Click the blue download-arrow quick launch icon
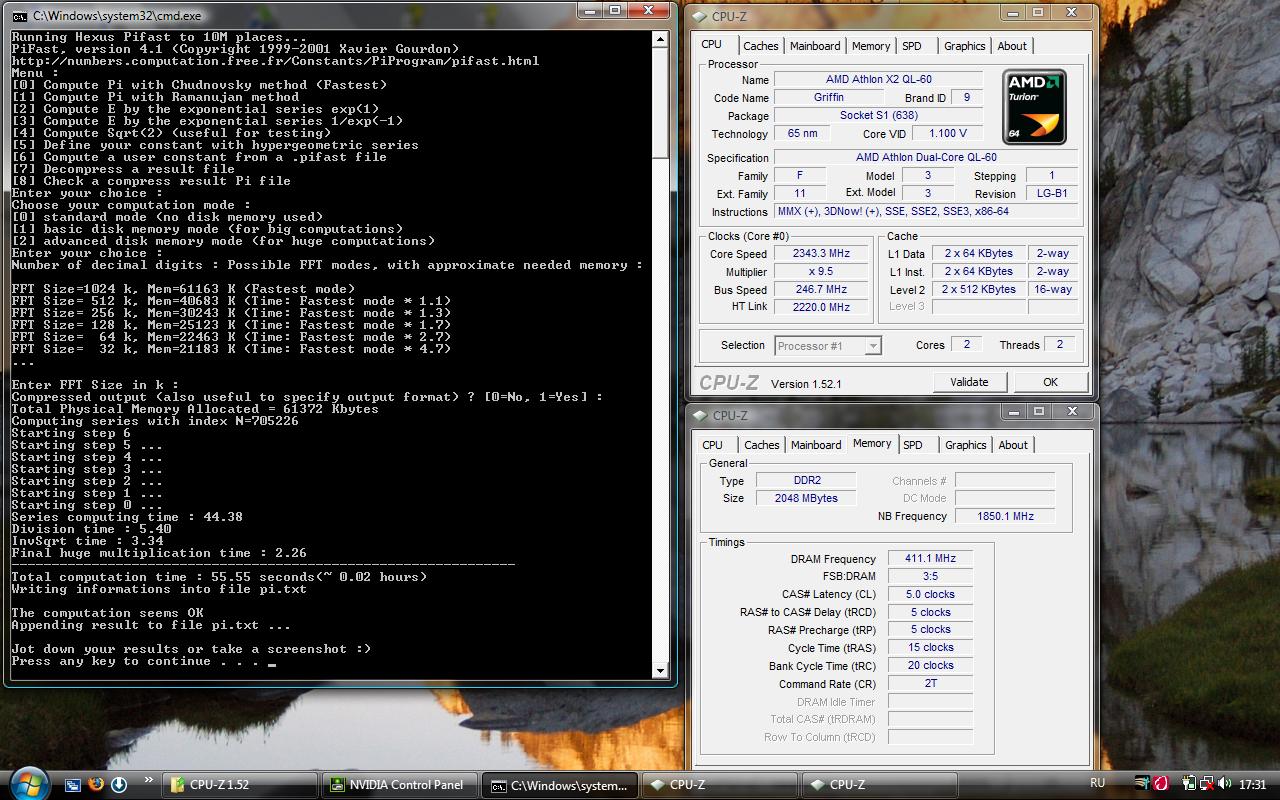 coord(119,785)
